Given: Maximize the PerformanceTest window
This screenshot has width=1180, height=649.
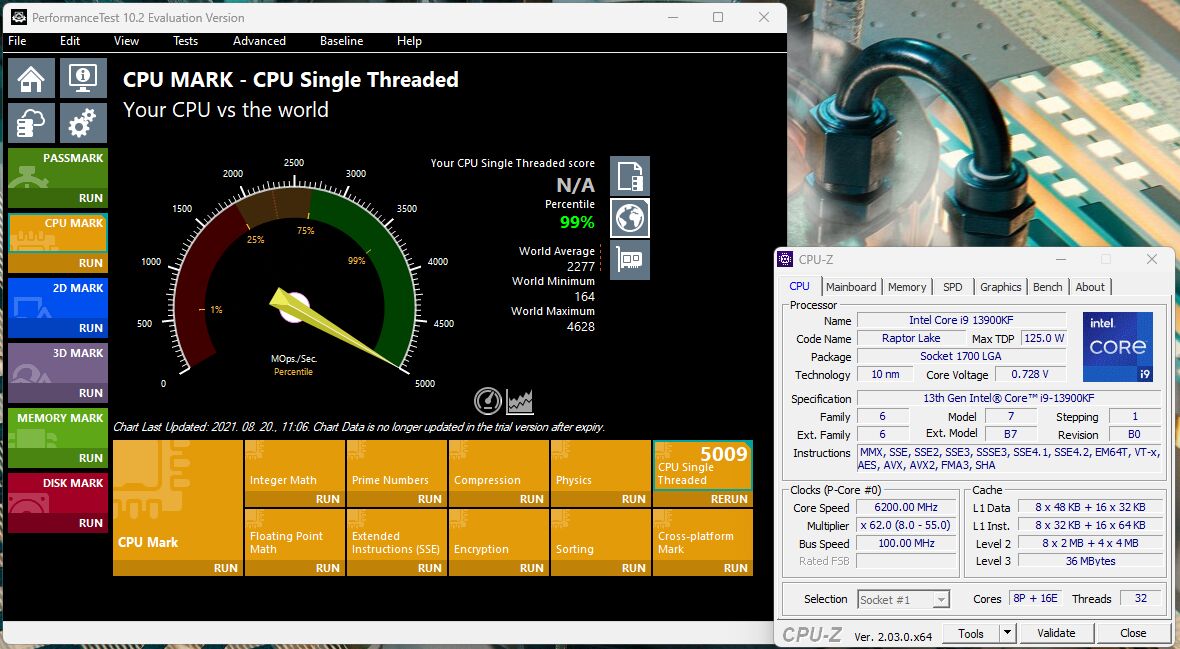Looking at the screenshot, I should click(x=718, y=17).
